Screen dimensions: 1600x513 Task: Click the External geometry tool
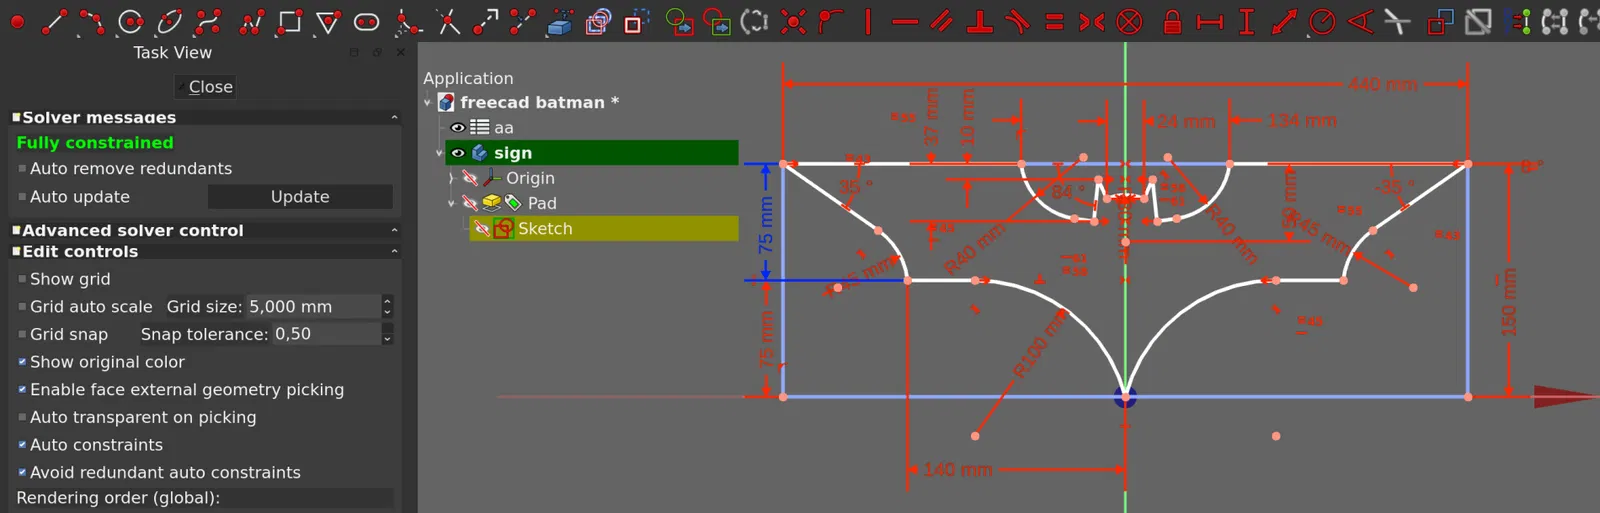tap(560, 21)
